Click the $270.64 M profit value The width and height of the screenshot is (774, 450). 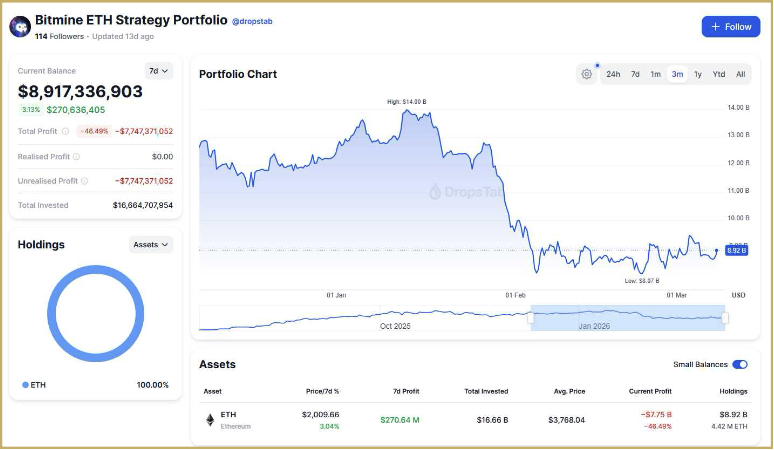(x=400, y=420)
